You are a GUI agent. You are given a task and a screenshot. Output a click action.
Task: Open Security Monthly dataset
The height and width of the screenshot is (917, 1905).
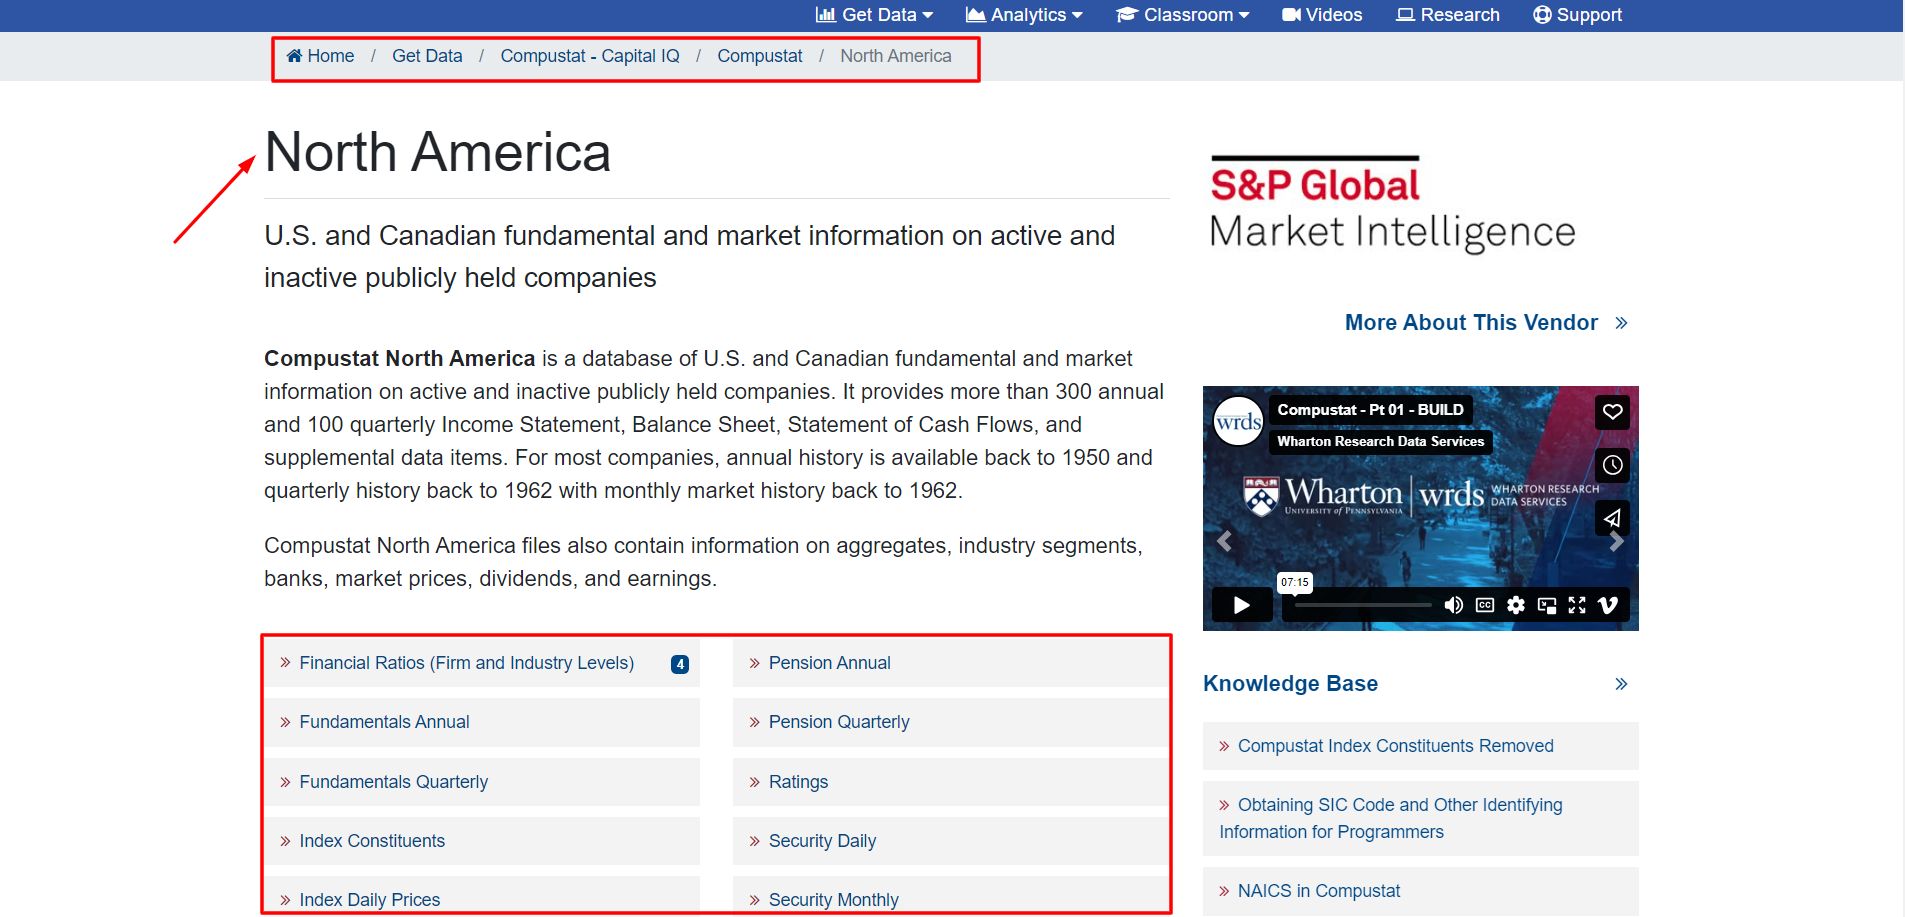tap(833, 900)
